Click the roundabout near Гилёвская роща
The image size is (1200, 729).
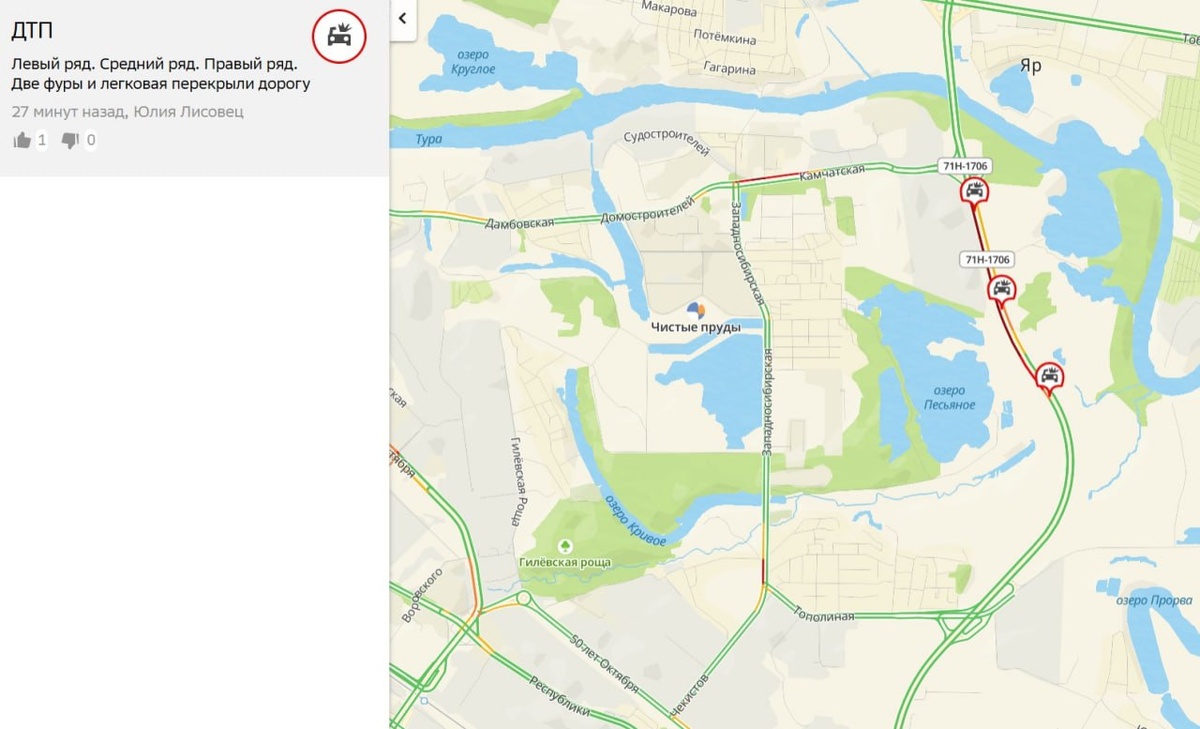pyautogui.click(x=522, y=599)
